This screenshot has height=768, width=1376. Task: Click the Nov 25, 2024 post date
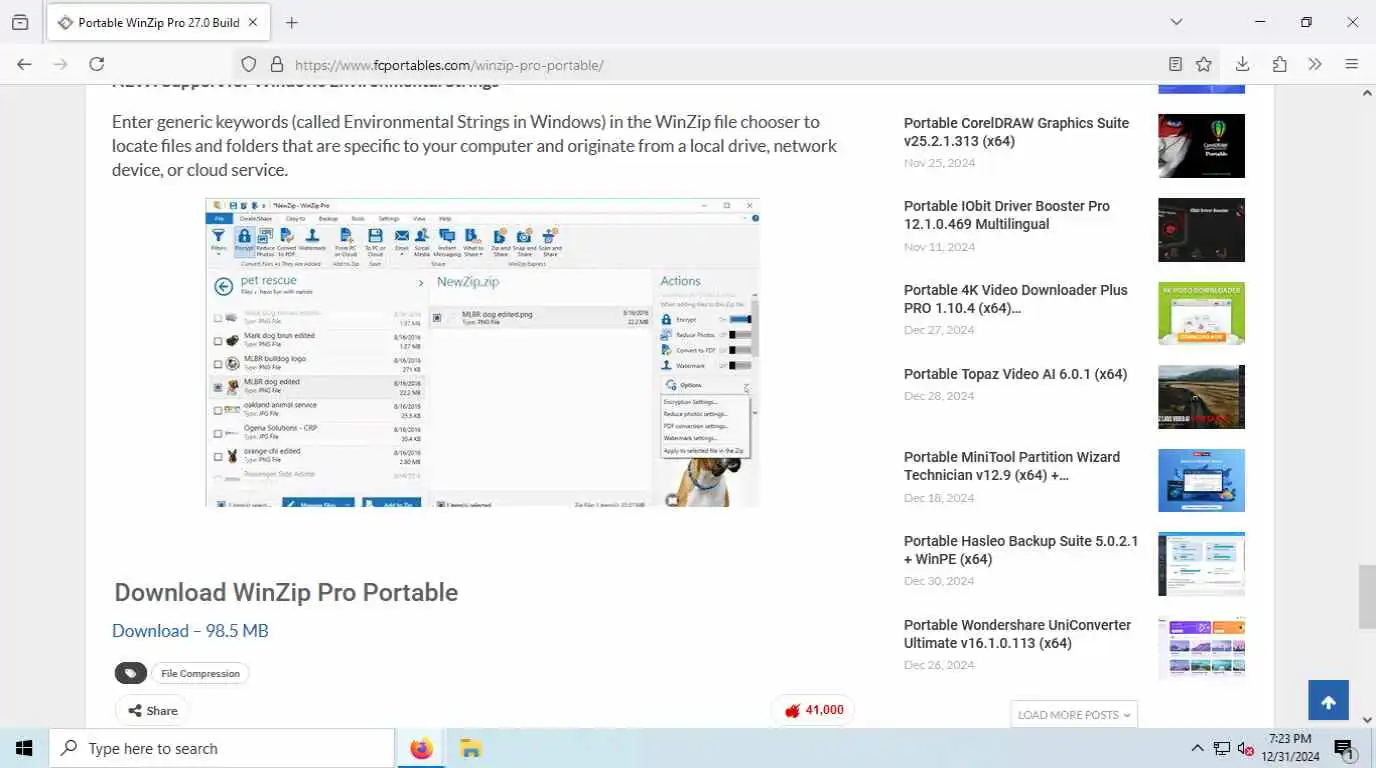939,163
